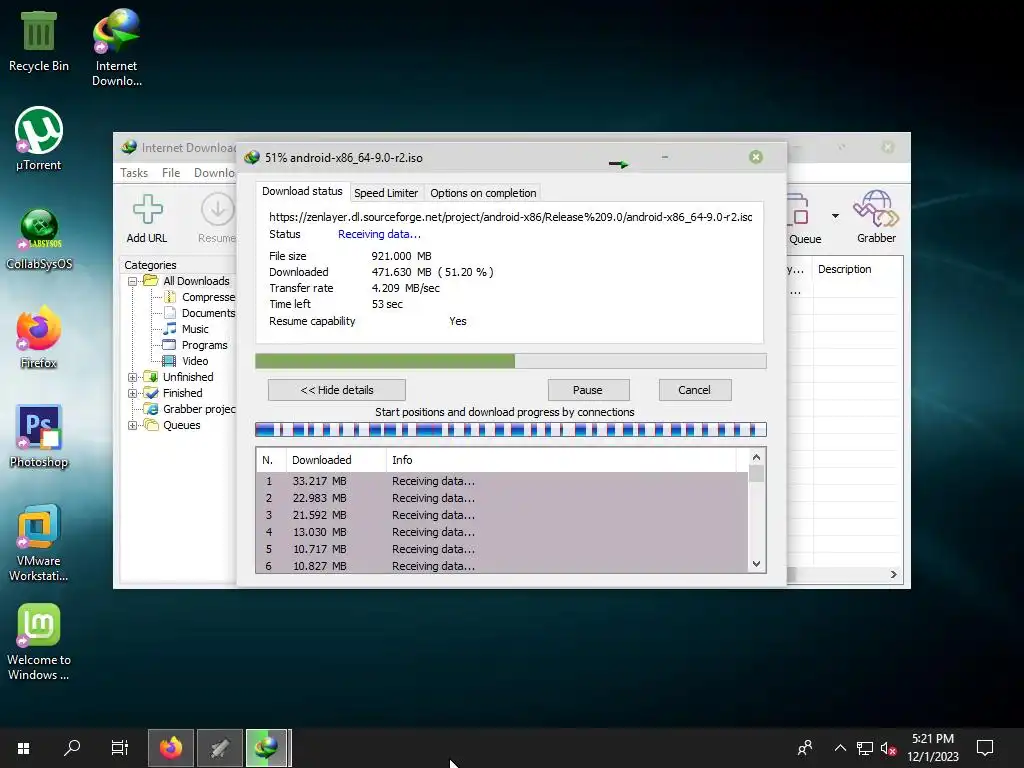The height and width of the screenshot is (768, 1024).
Task: Collapse the All Downloads tree node
Action: (133, 281)
